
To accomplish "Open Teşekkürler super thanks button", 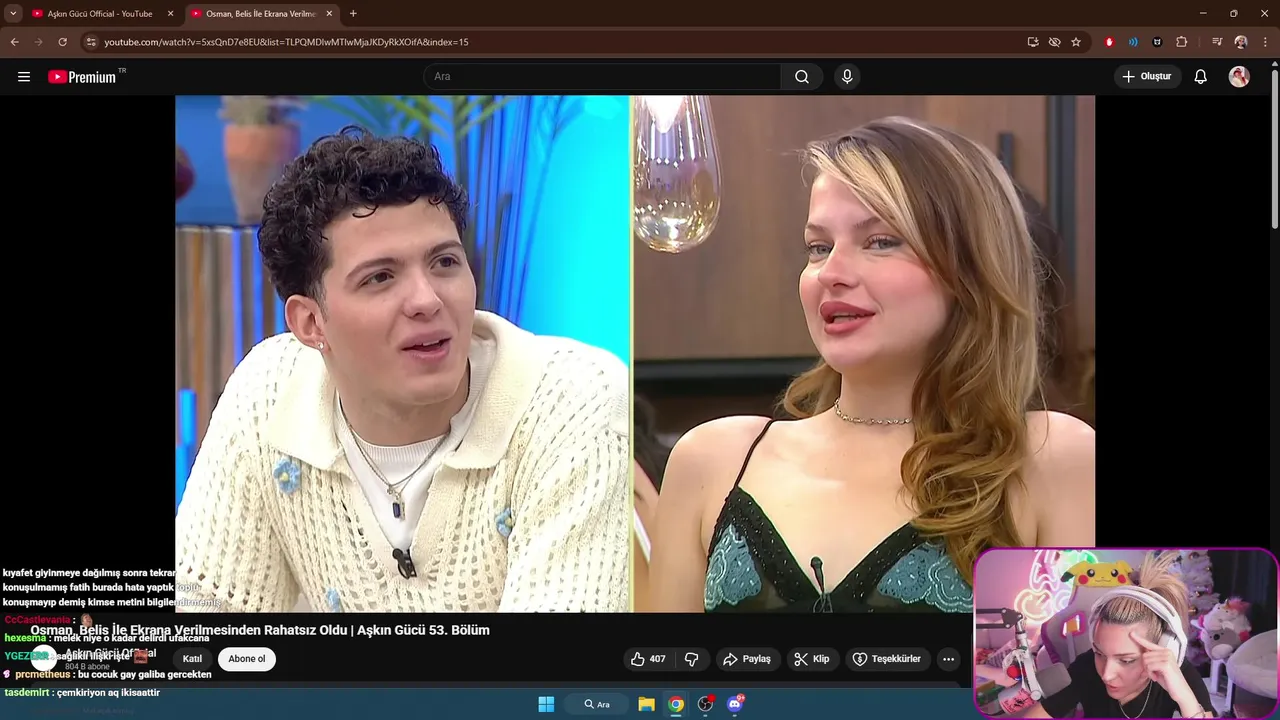I will 886,659.
